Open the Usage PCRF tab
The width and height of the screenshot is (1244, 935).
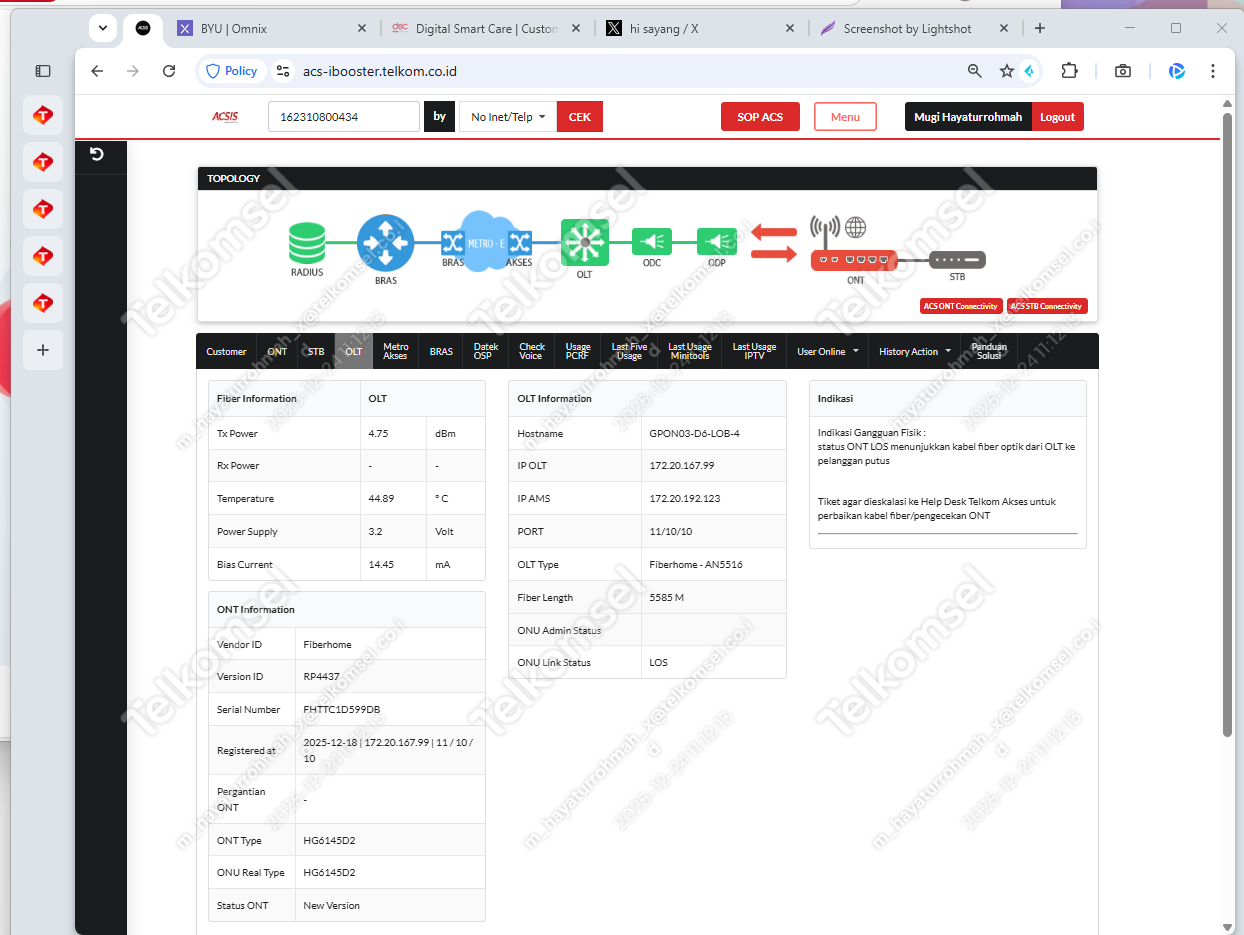(578, 351)
